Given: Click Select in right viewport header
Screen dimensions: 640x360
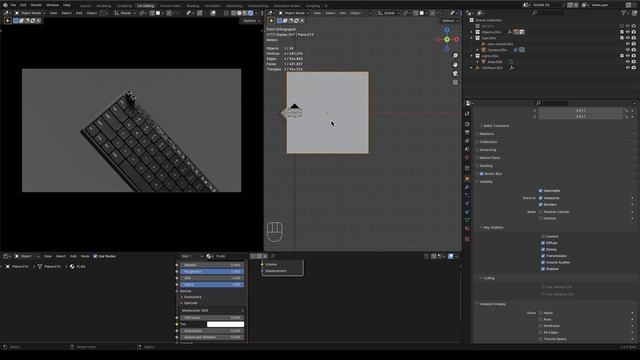Looking at the screenshot, I should point(330,13).
